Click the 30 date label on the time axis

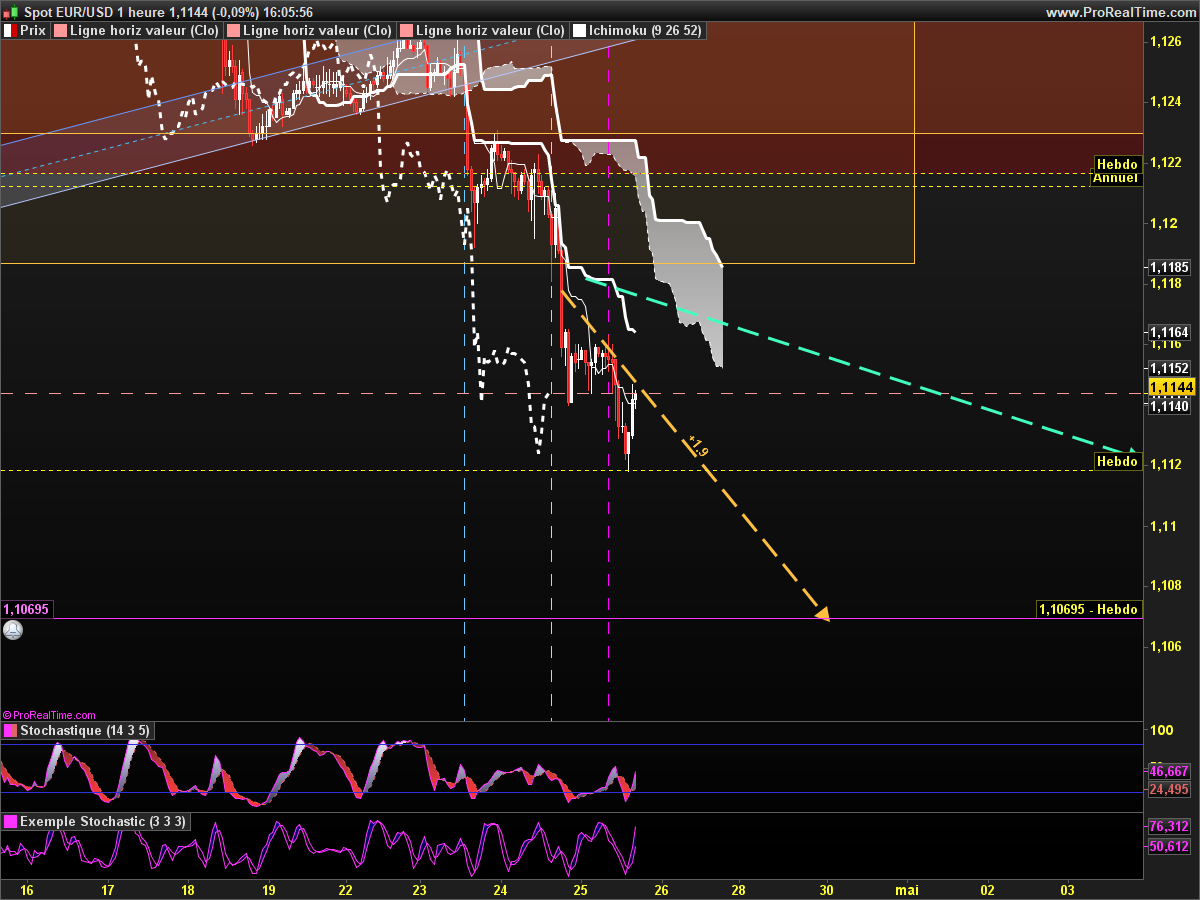coord(826,889)
